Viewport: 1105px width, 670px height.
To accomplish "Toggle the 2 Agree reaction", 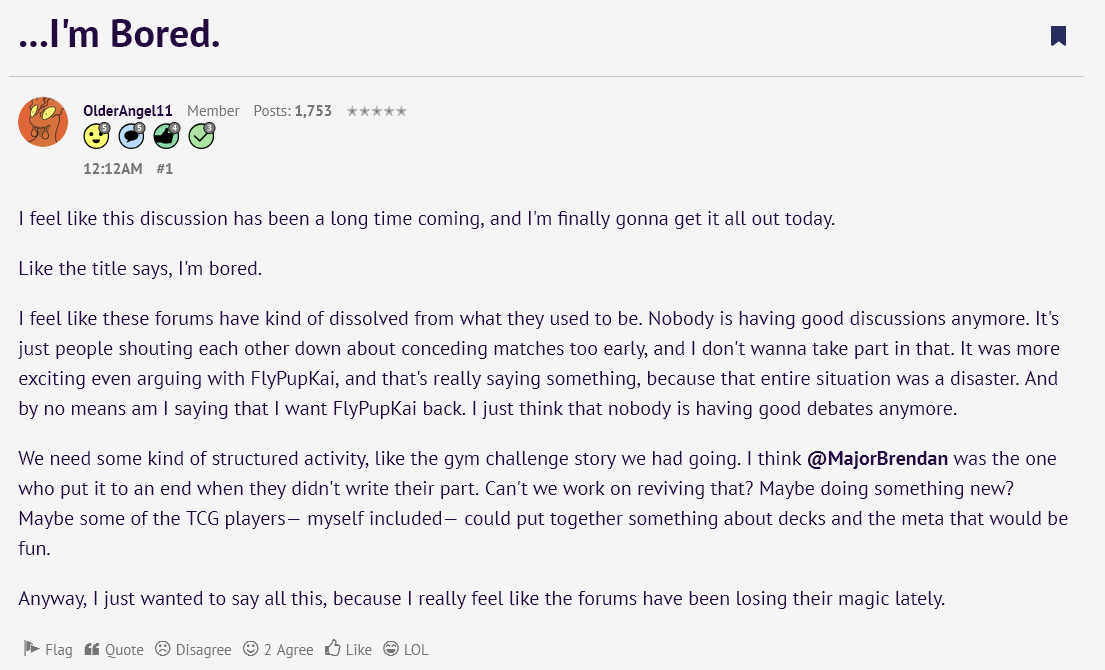I will click(278, 649).
